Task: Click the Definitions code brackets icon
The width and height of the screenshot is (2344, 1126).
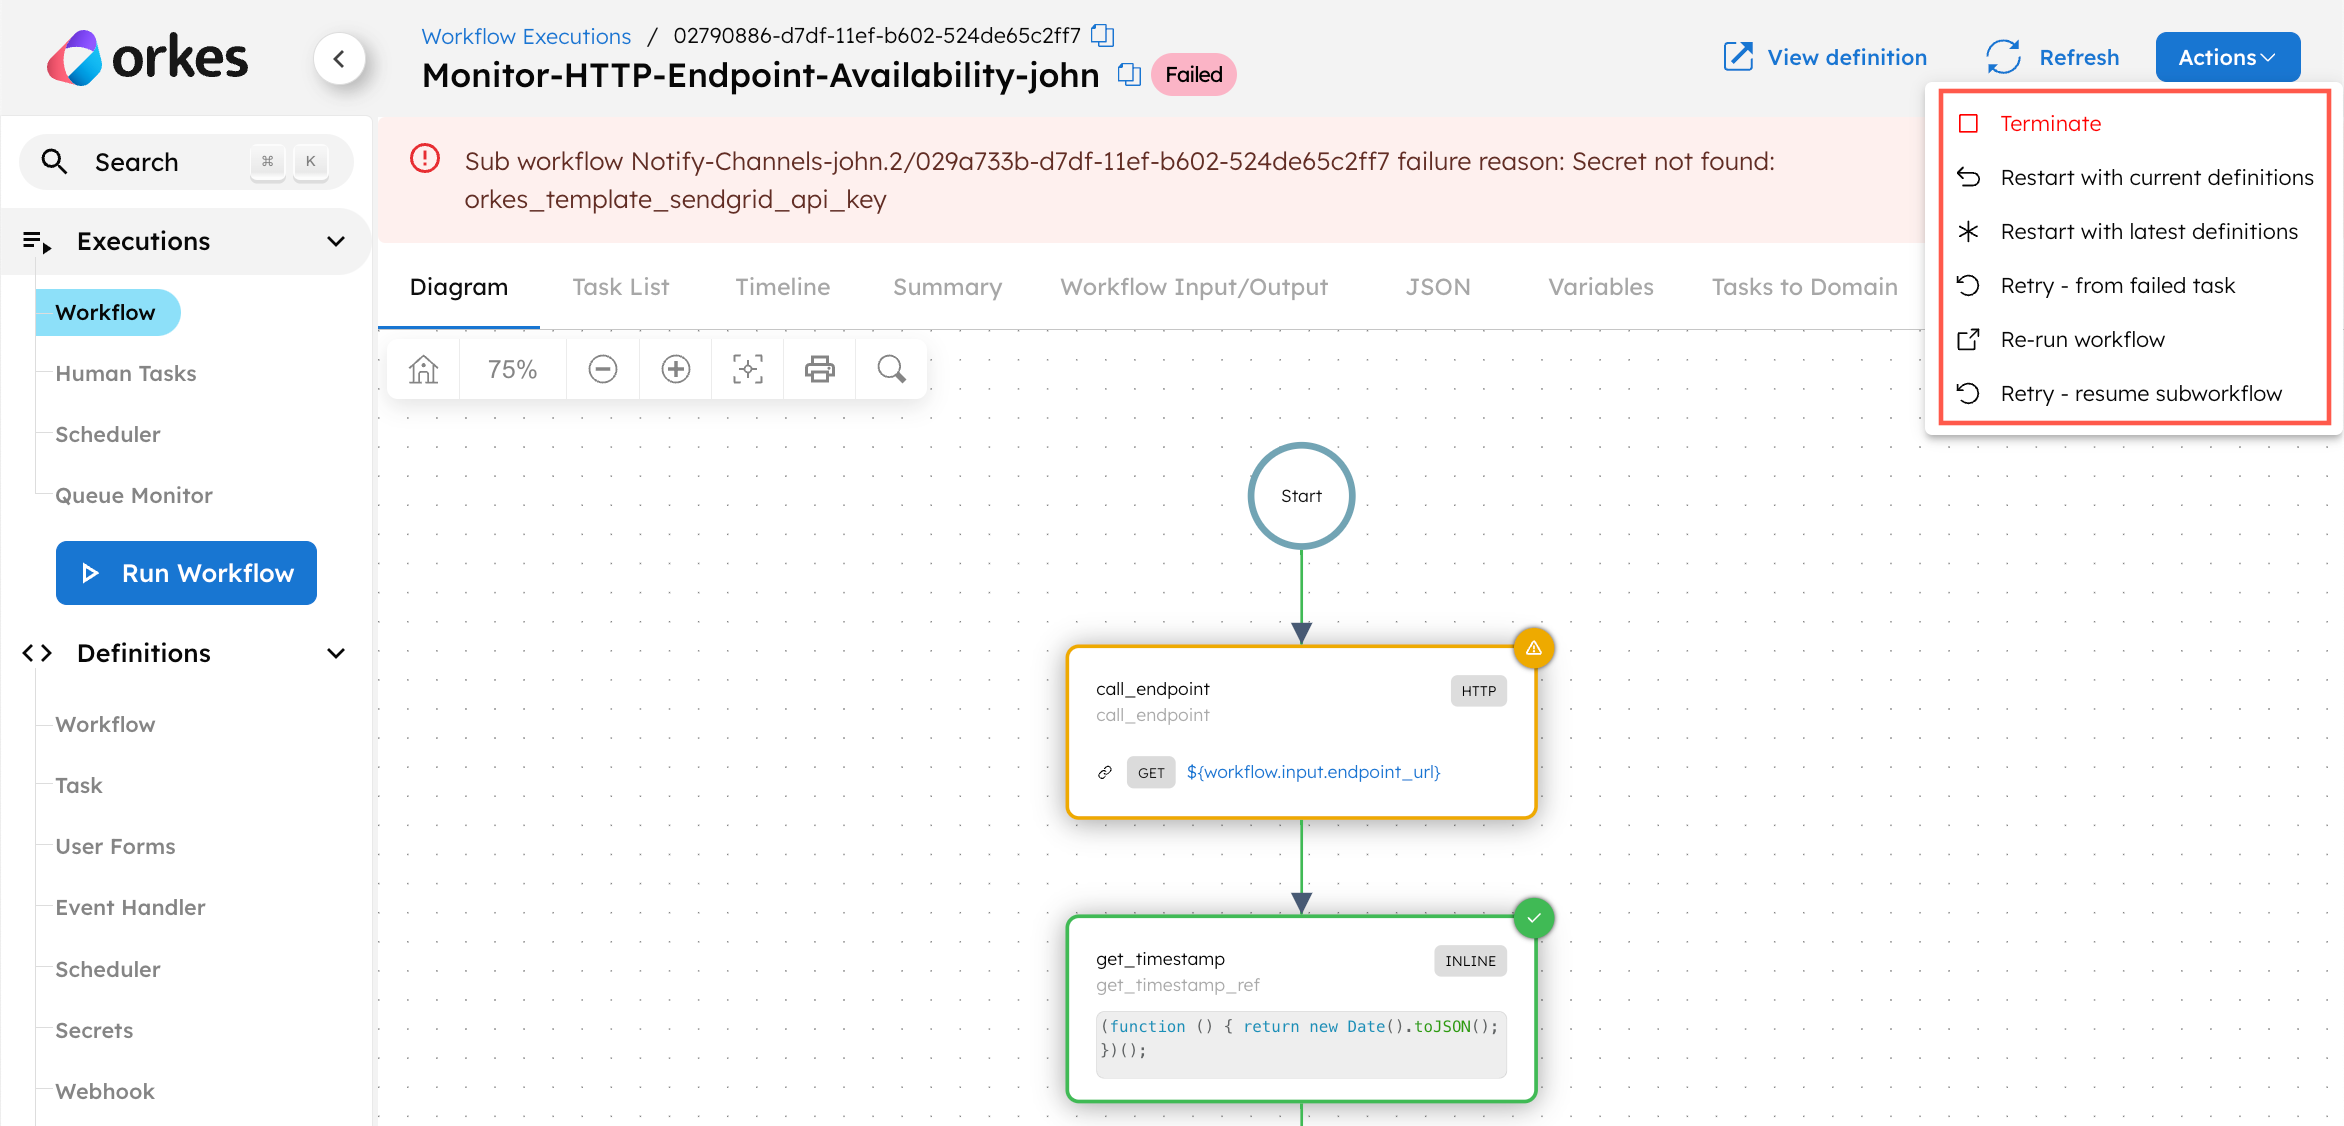Action: 37,653
